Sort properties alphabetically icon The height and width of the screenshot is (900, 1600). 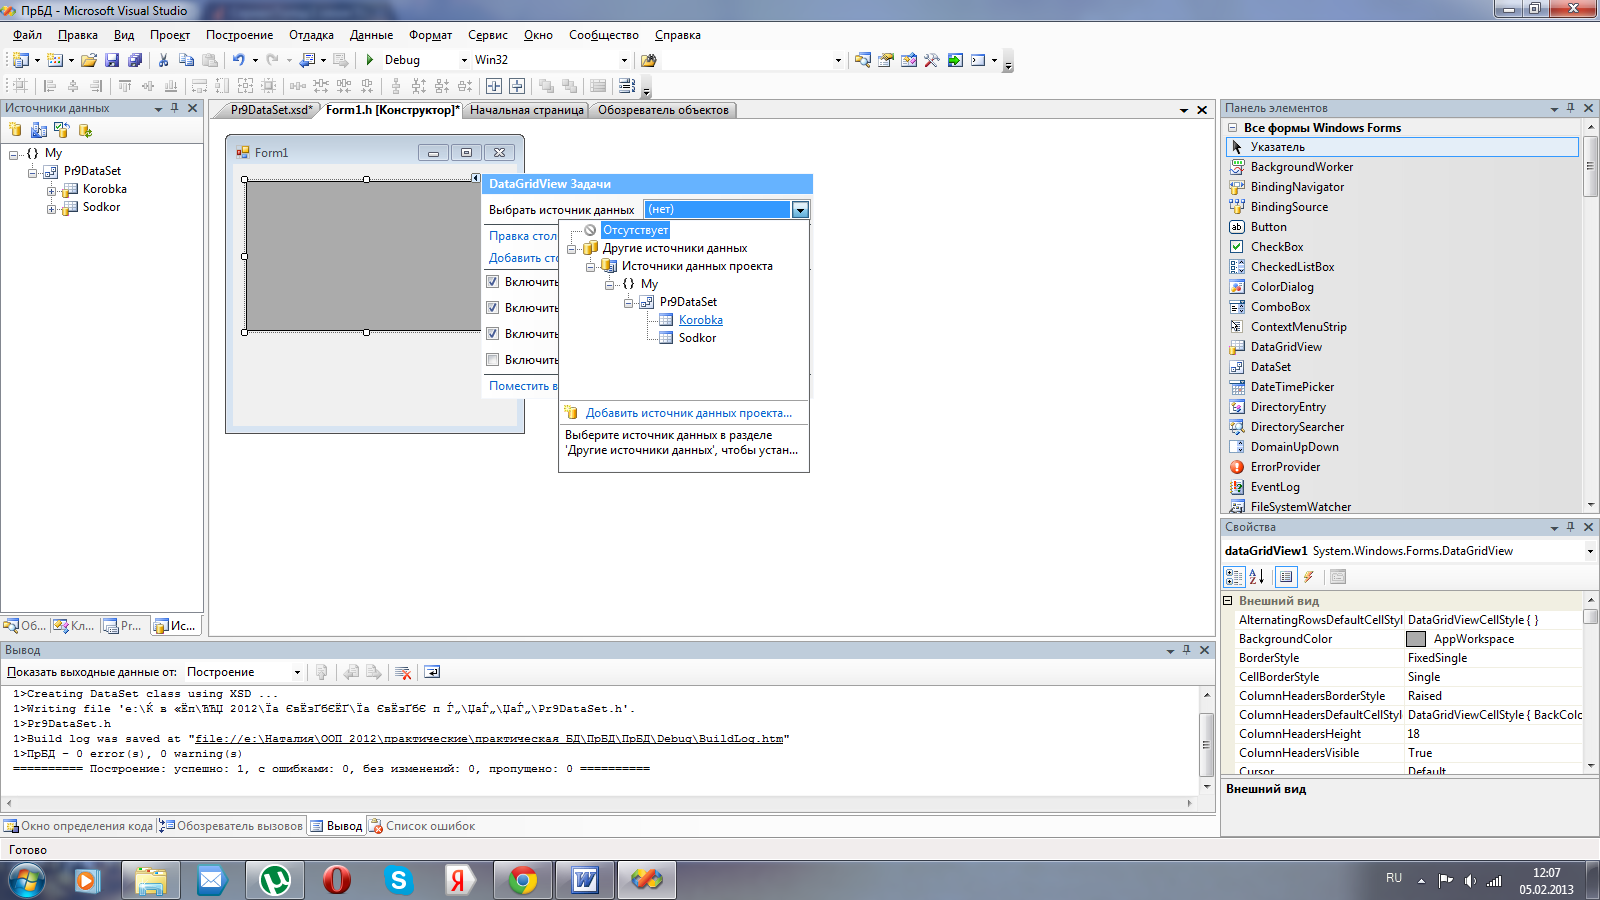click(1257, 577)
